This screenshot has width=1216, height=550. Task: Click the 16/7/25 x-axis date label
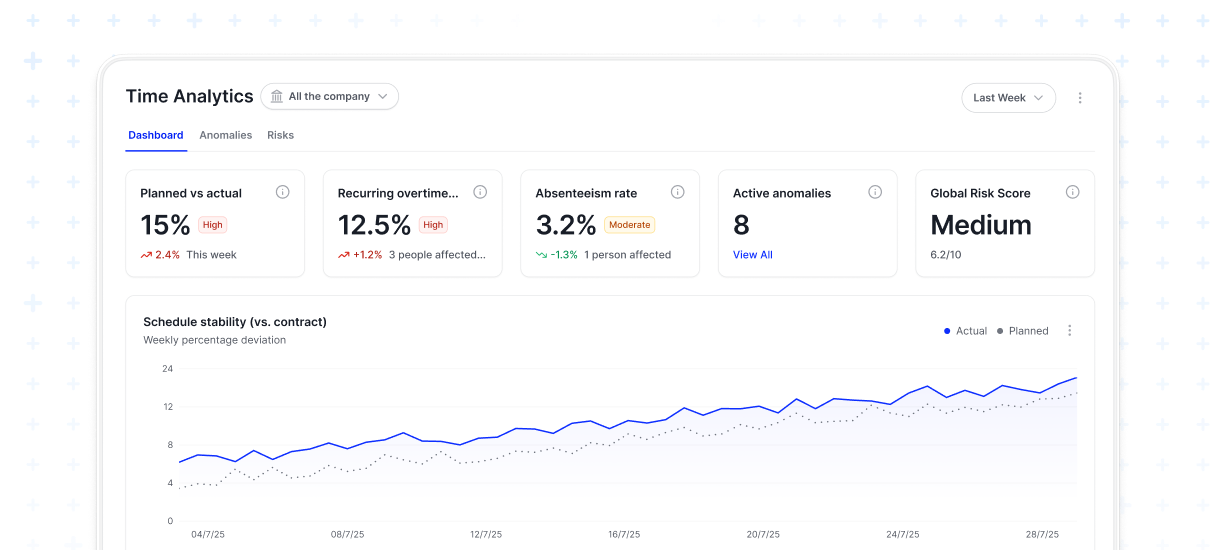(x=625, y=535)
